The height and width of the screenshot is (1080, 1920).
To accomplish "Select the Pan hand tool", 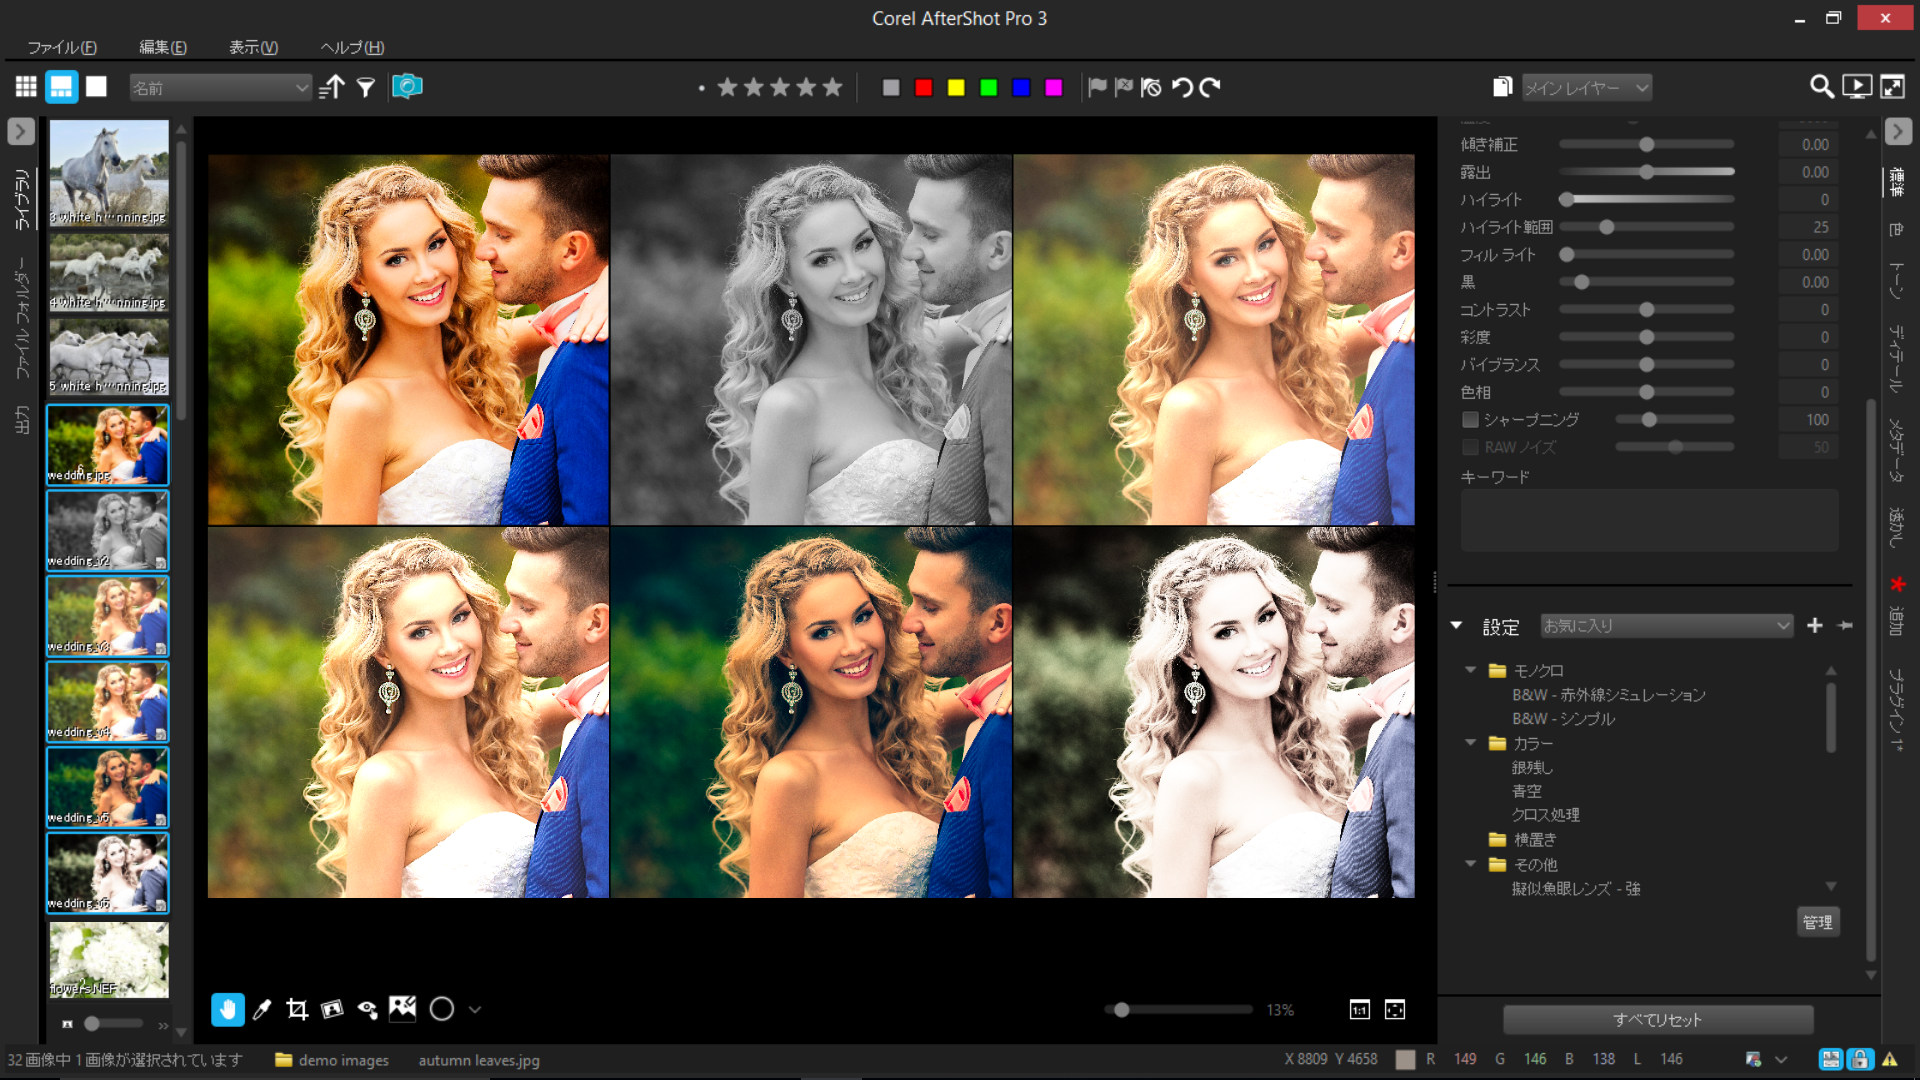I will click(x=228, y=1009).
